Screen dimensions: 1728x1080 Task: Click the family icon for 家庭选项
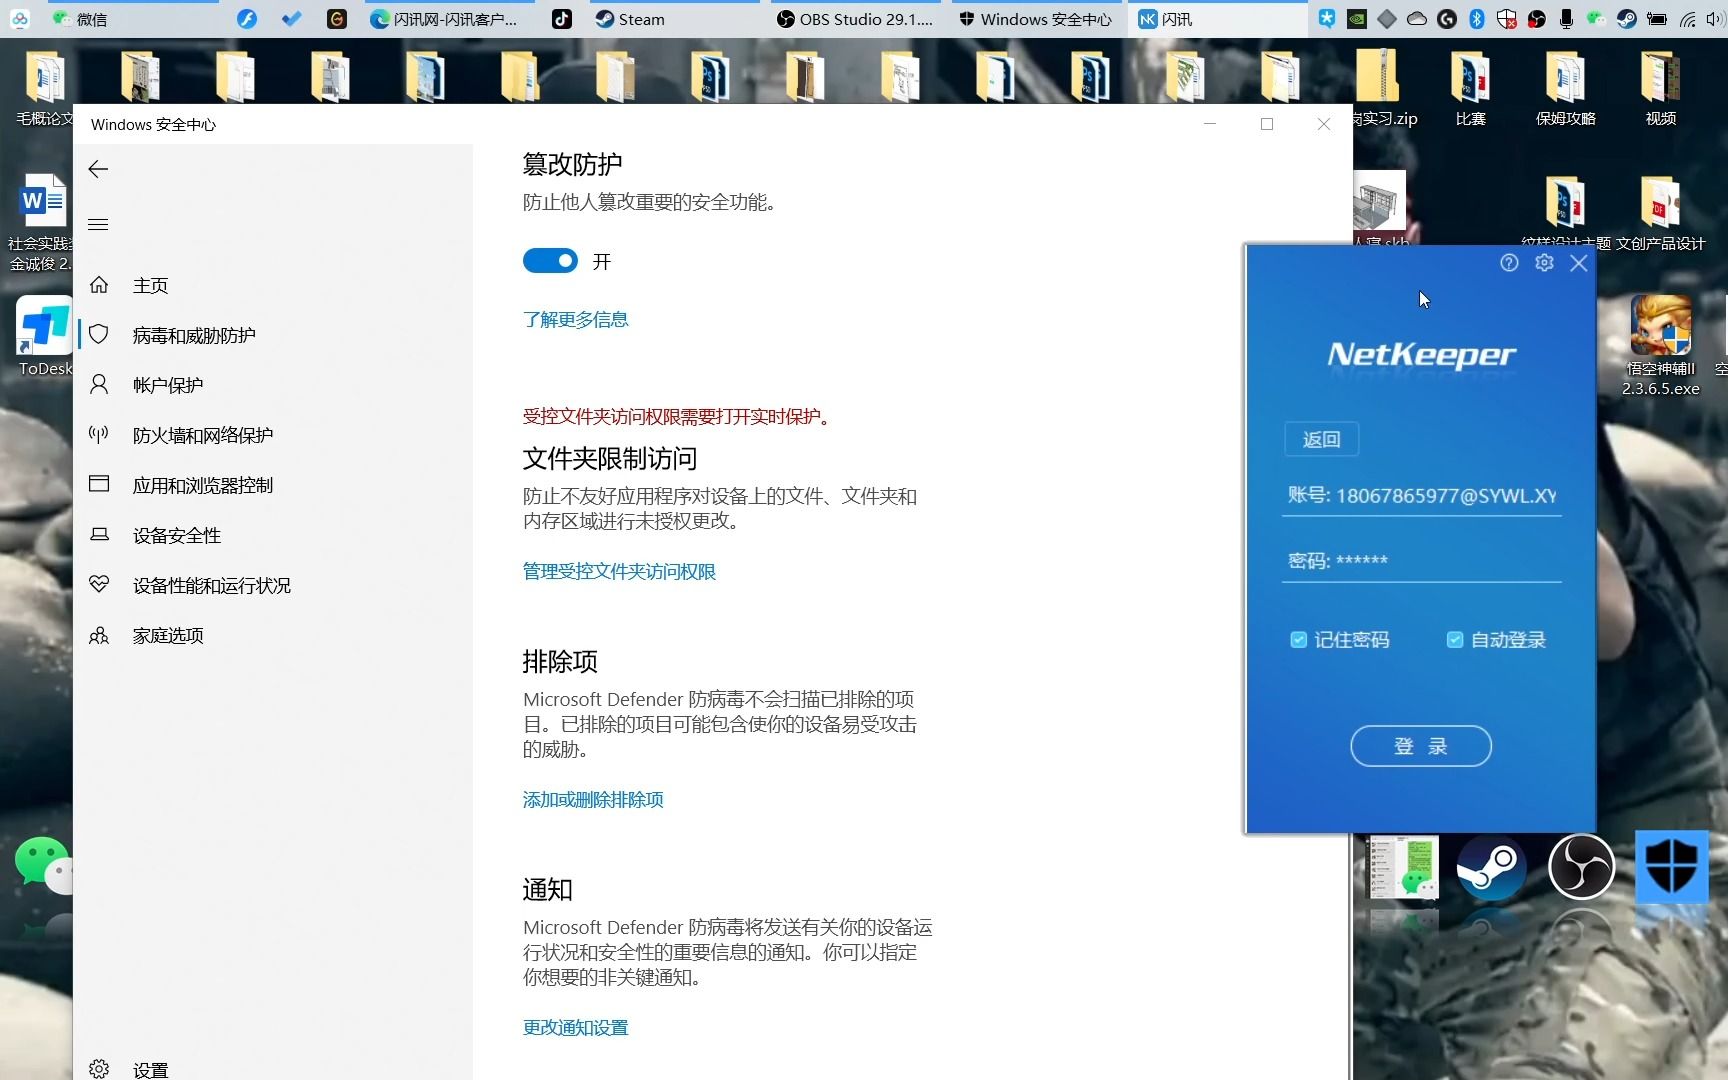pos(99,635)
